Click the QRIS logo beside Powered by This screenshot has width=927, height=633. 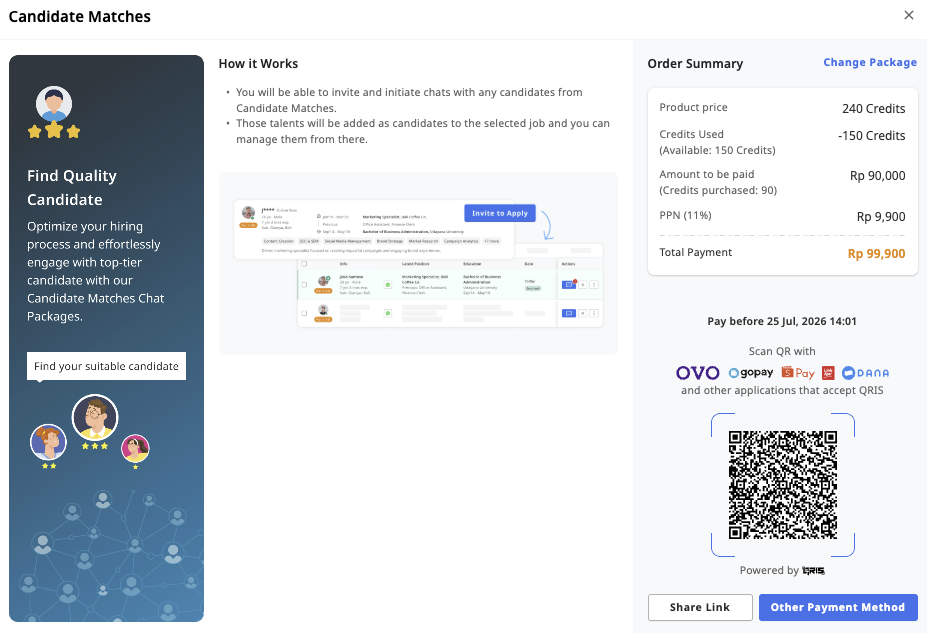click(x=813, y=570)
